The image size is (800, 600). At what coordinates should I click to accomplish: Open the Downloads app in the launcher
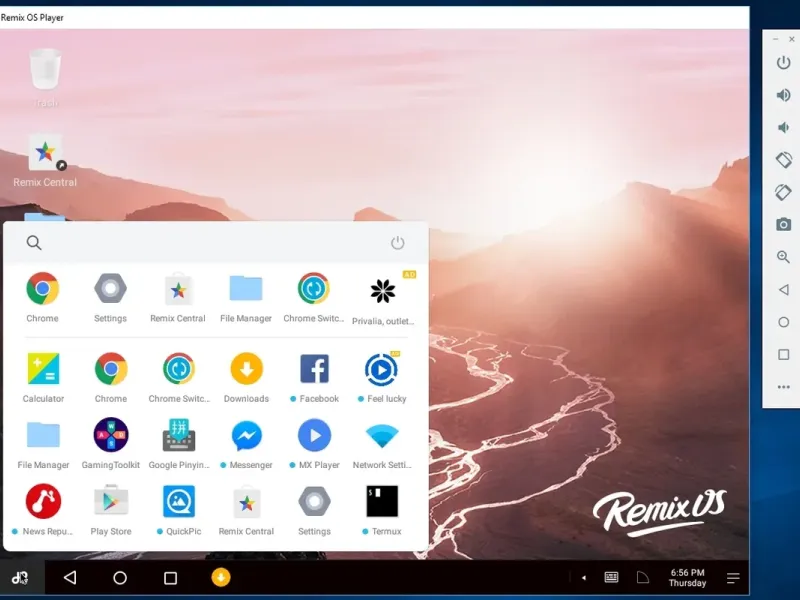[246, 368]
